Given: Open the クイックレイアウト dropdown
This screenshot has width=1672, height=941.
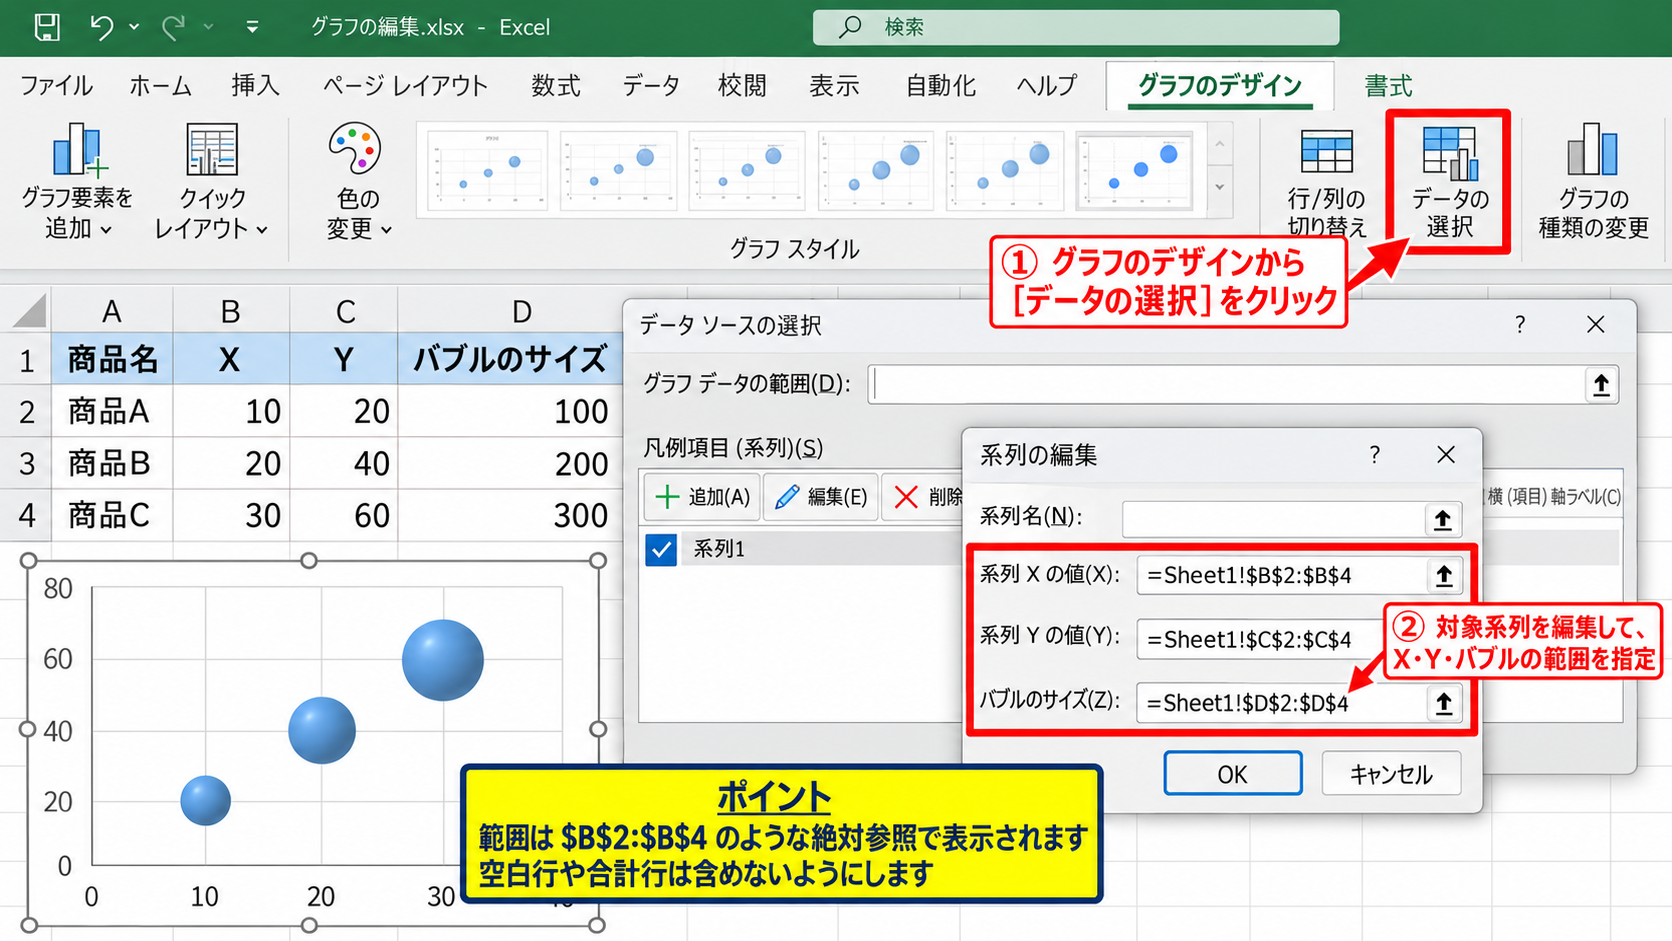Looking at the screenshot, I should (211, 181).
